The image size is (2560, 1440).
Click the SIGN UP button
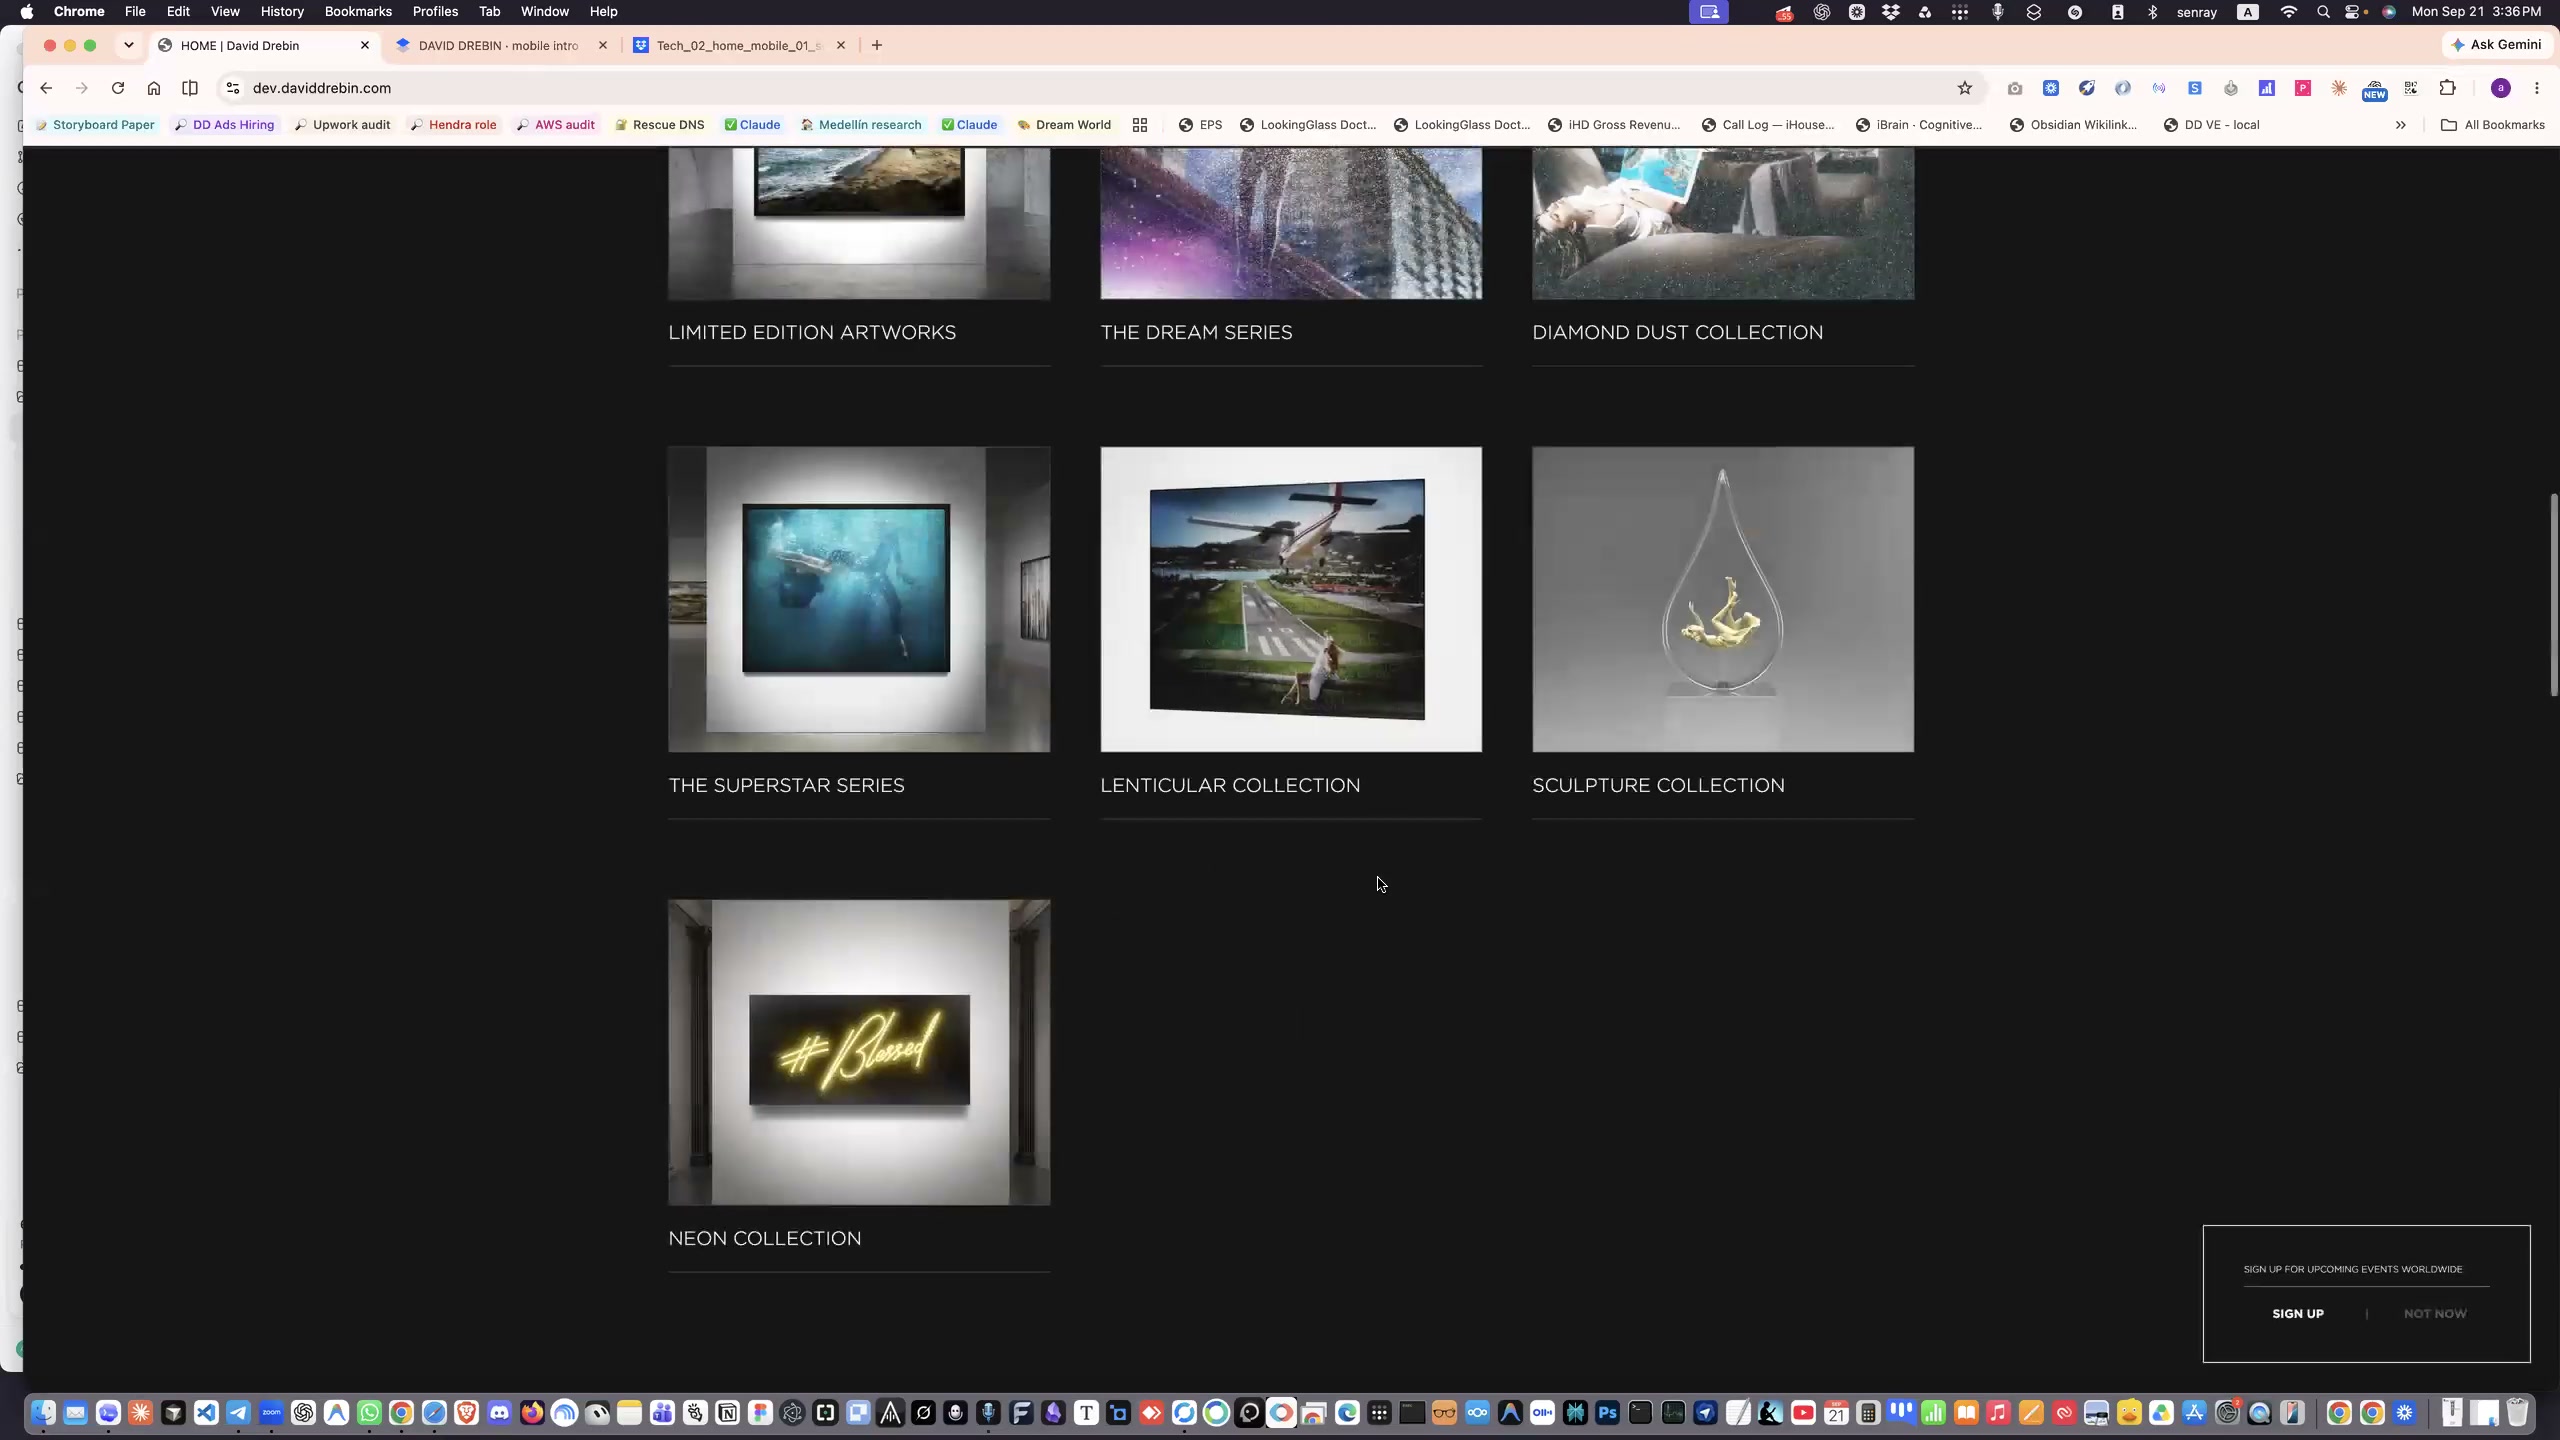[x=2298, y=1314]
